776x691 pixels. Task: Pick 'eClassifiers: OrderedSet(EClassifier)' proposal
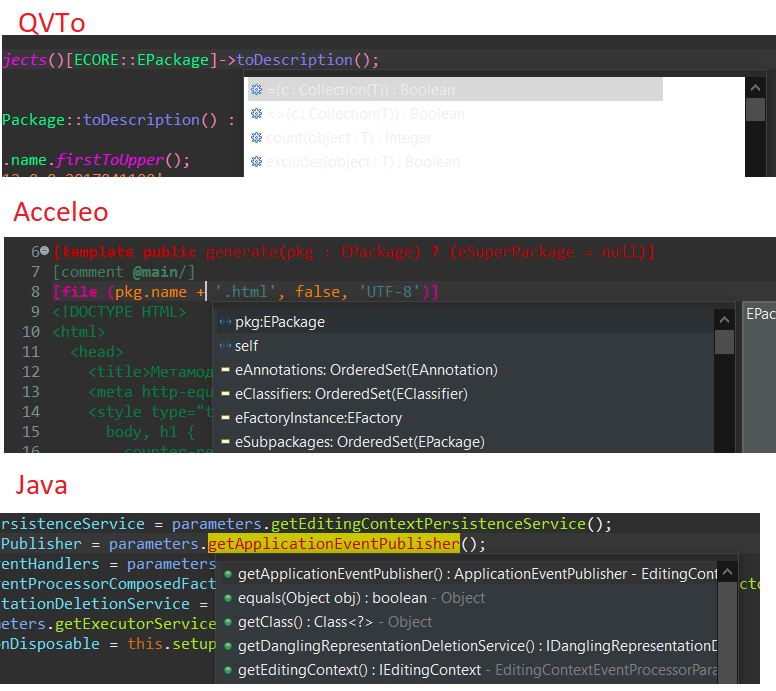pos(465,394)
